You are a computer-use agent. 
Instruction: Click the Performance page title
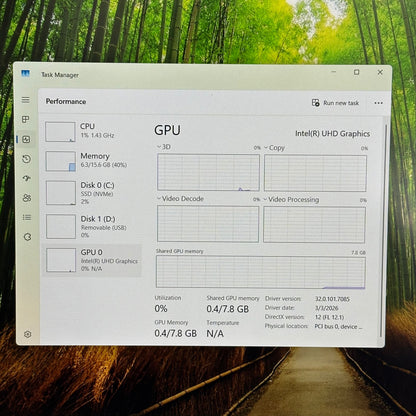pyautogui.click(x=66, y=101)
